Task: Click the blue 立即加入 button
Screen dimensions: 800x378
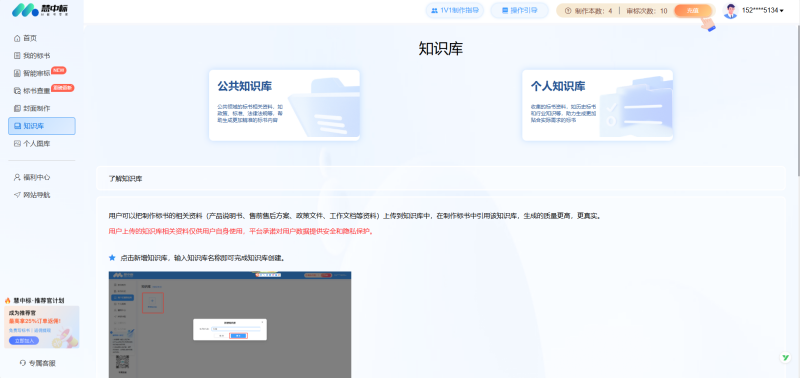Action: (24, 341)
